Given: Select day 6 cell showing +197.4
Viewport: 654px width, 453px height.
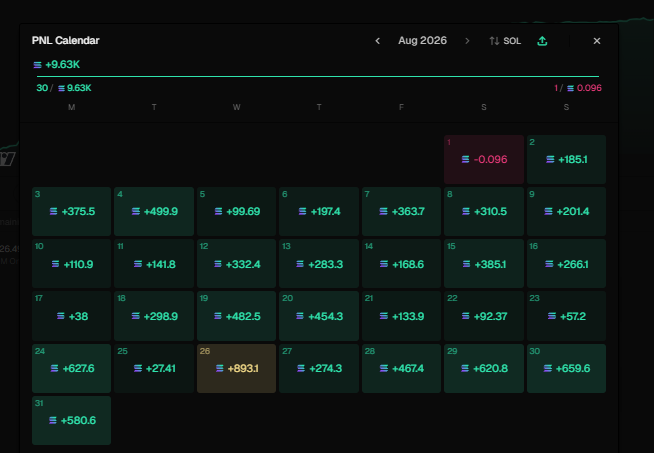Looking at the screenshot, I should (x=319, y=211).
